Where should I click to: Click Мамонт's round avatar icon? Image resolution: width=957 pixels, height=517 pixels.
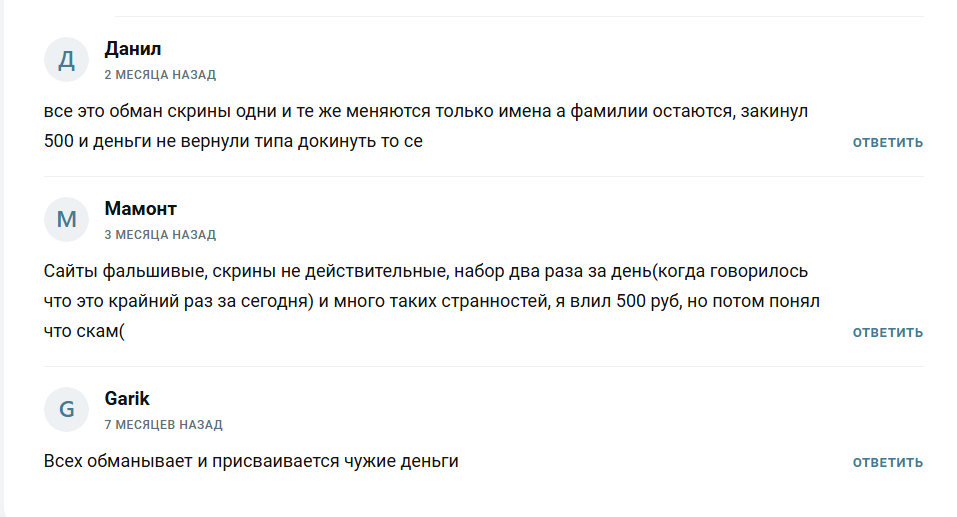67,219
